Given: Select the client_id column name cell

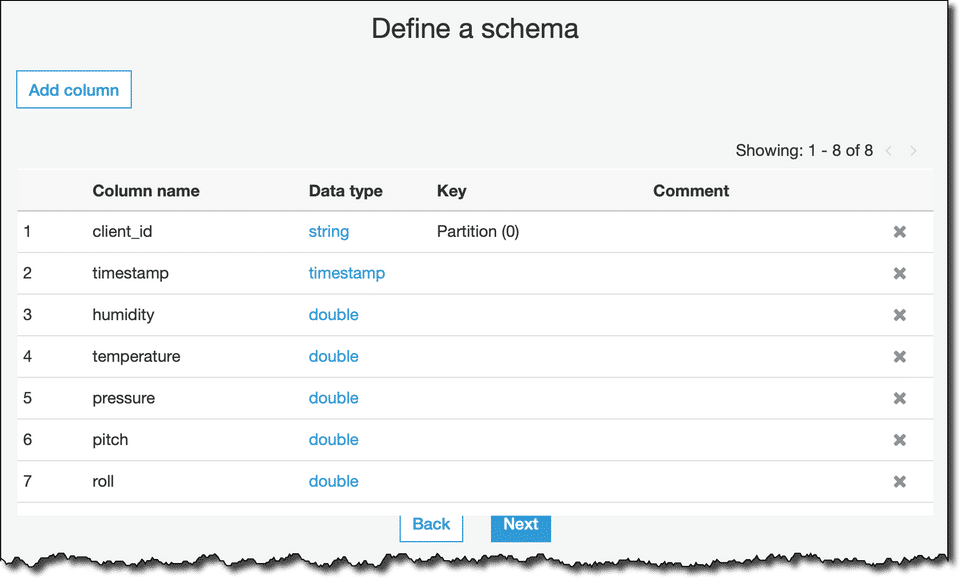Looking at the screenshot, I should 122,232.
